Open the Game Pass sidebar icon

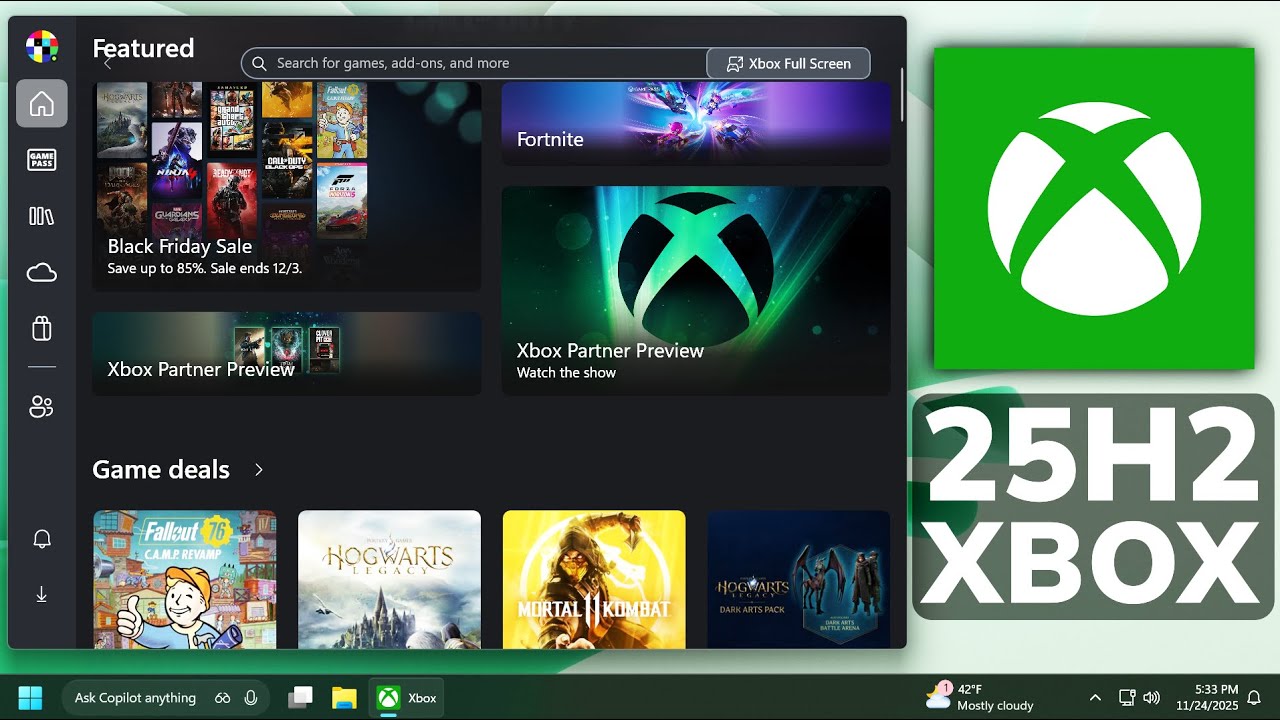[42, 160]
